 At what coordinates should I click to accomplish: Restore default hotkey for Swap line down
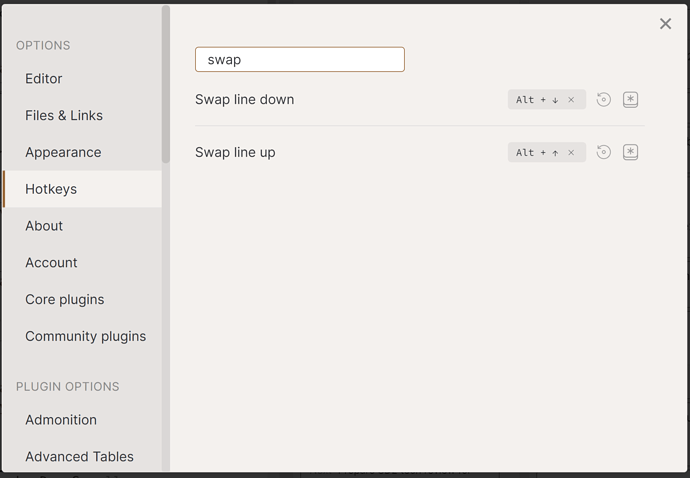(x=604, y=99)
